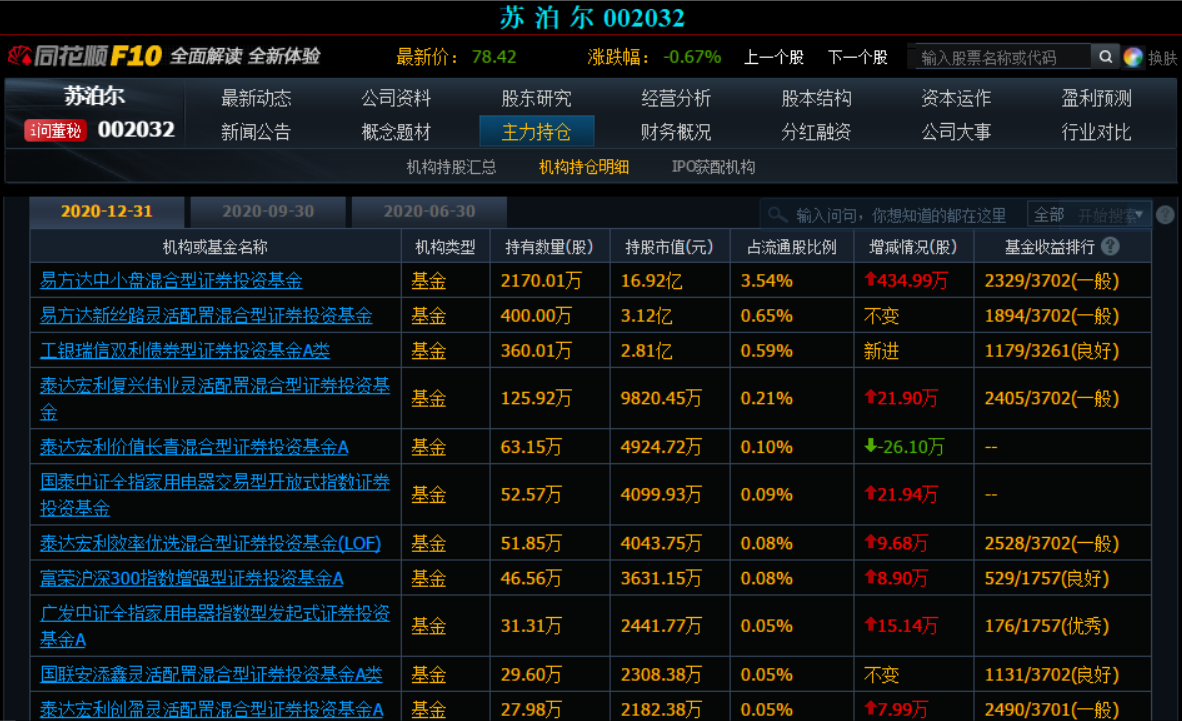Click the -0.67% change value
1182x721 pixels.
[x=692, y=57]
